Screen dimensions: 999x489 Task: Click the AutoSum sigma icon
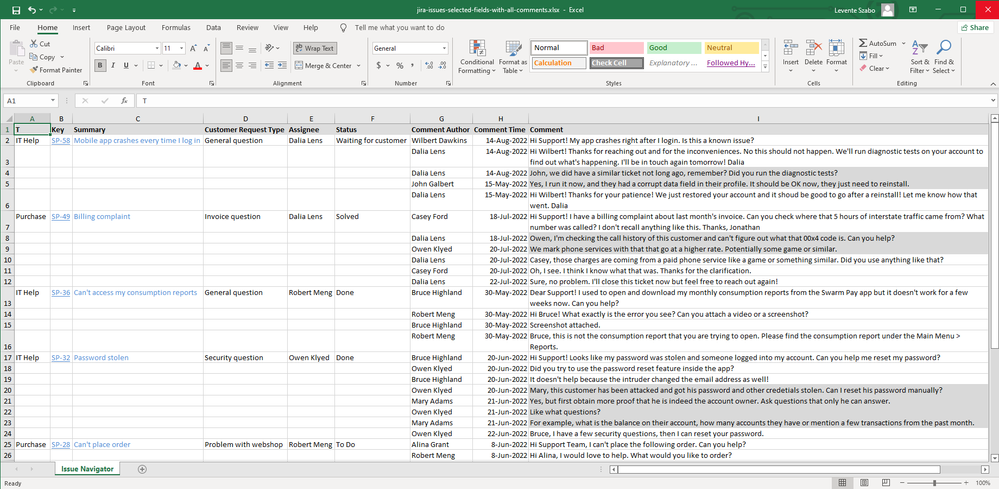tap(863, 44)
